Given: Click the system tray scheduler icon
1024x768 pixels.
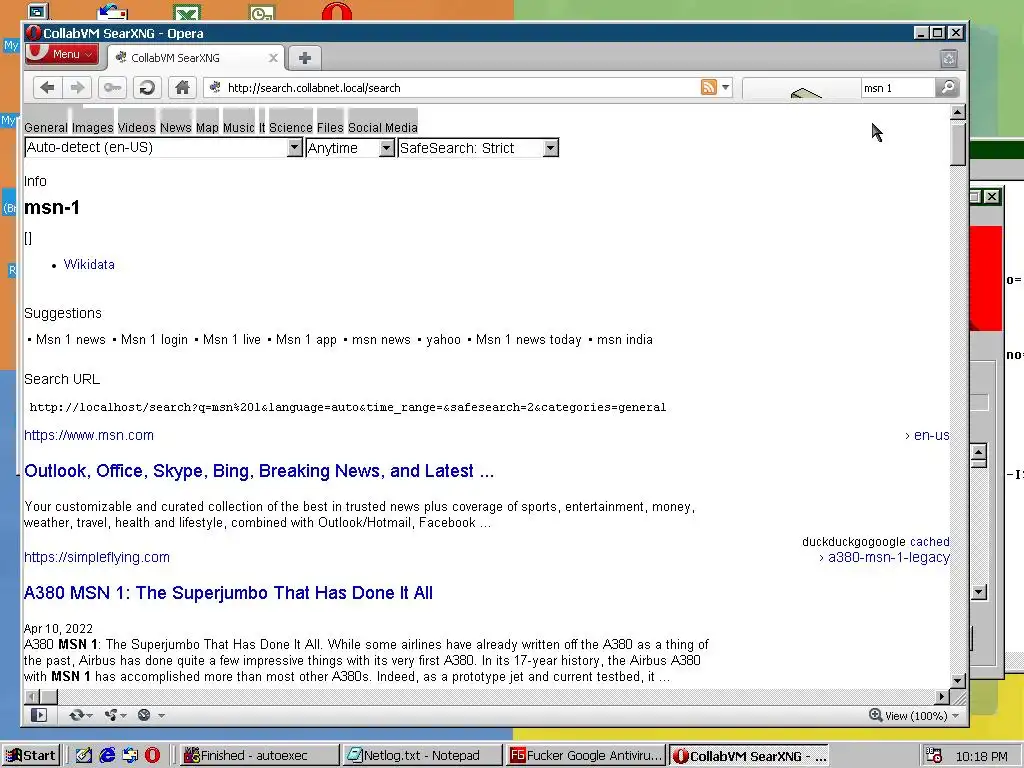Looking at the screenshot, I should tap(934, 756).
